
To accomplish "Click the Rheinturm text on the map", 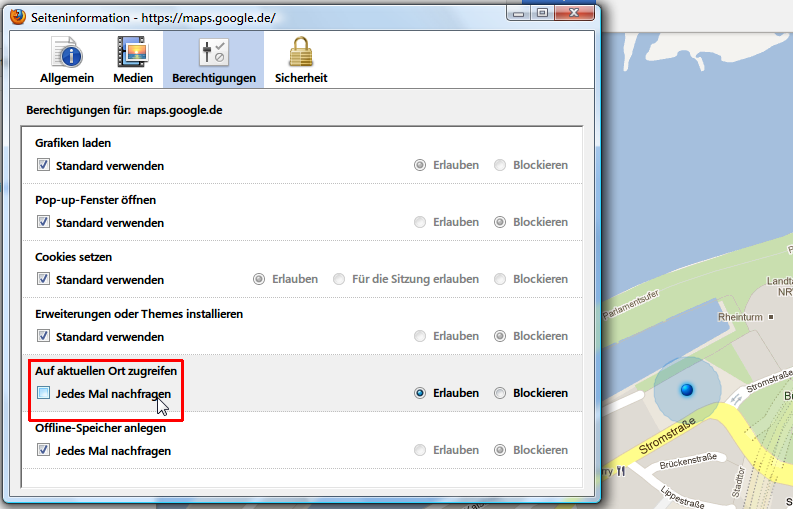I will (740, 317).
